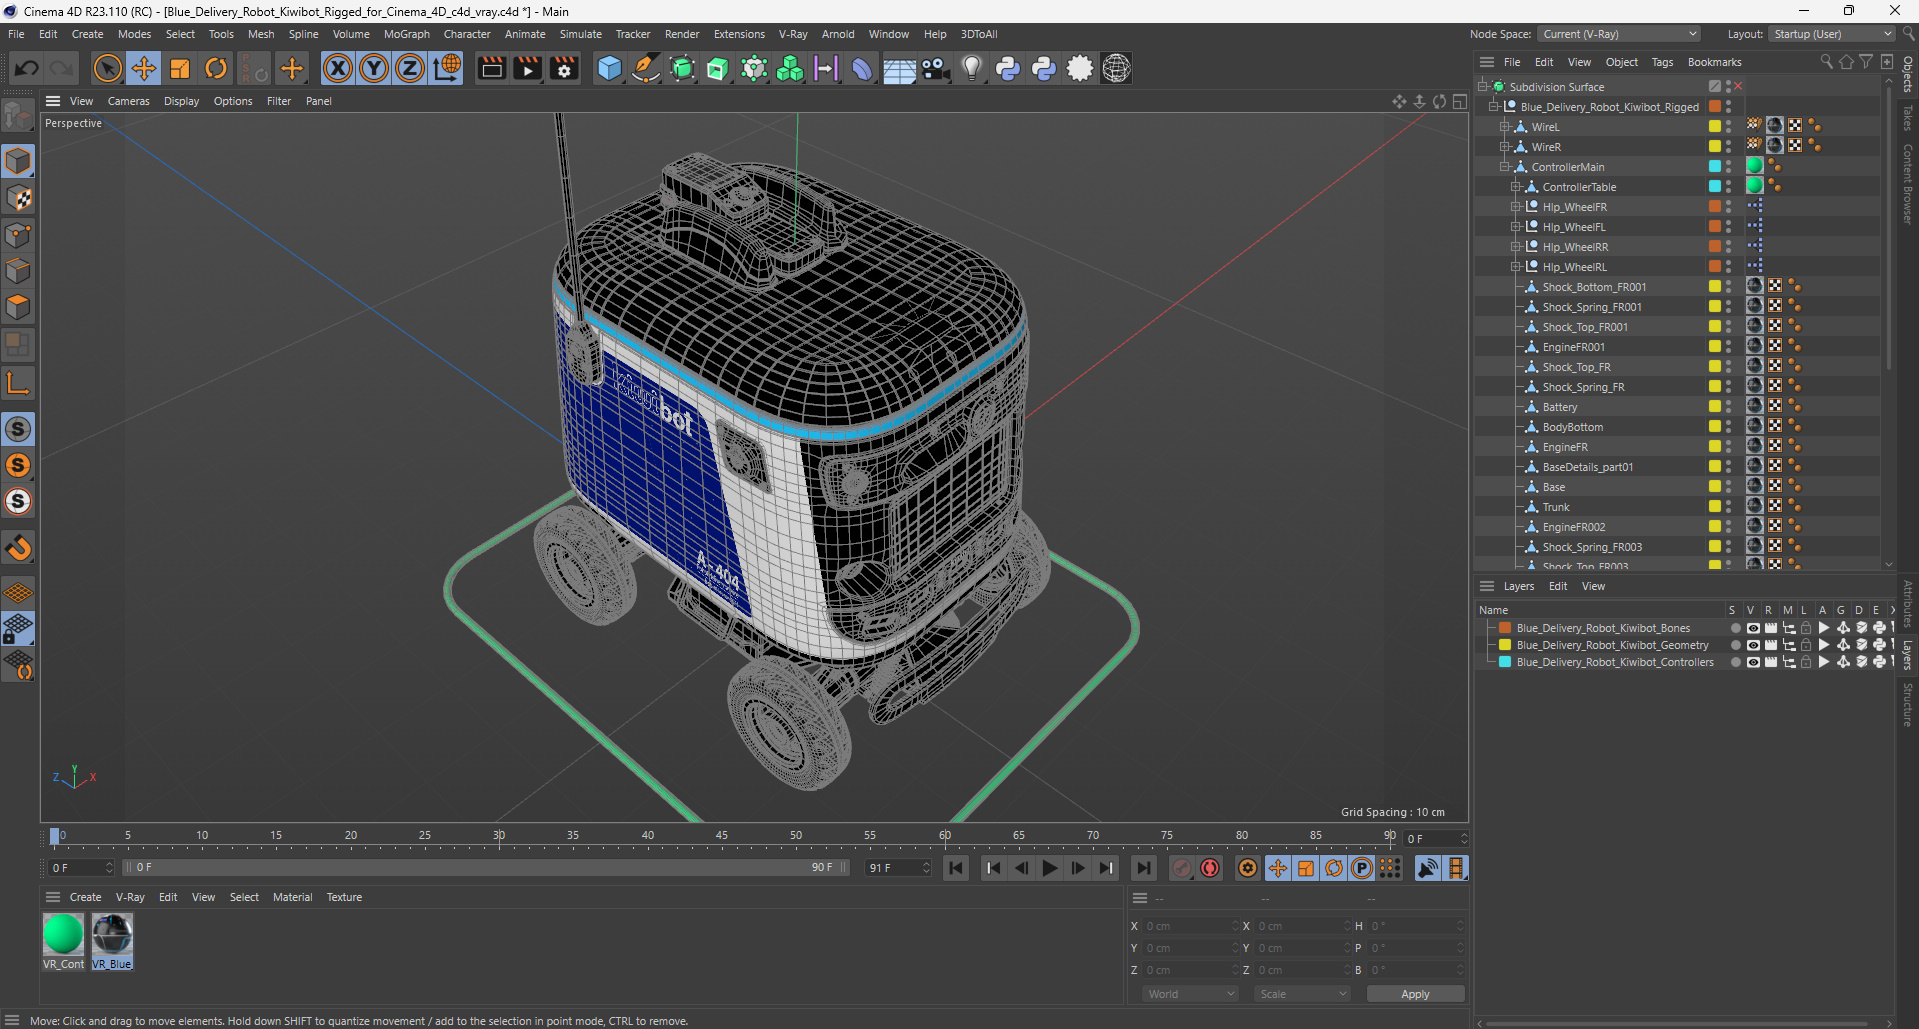Click the Play Forward button

(1049, 868)
